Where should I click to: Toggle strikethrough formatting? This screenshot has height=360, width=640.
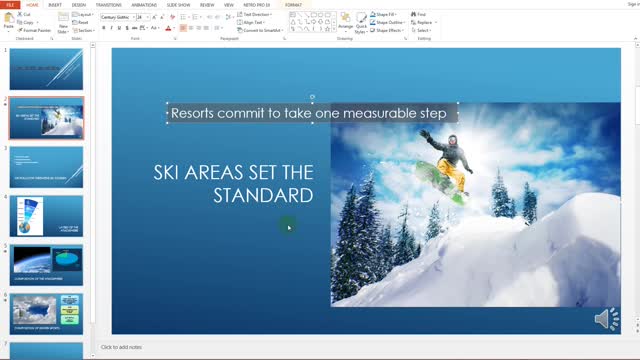[135, 28]
